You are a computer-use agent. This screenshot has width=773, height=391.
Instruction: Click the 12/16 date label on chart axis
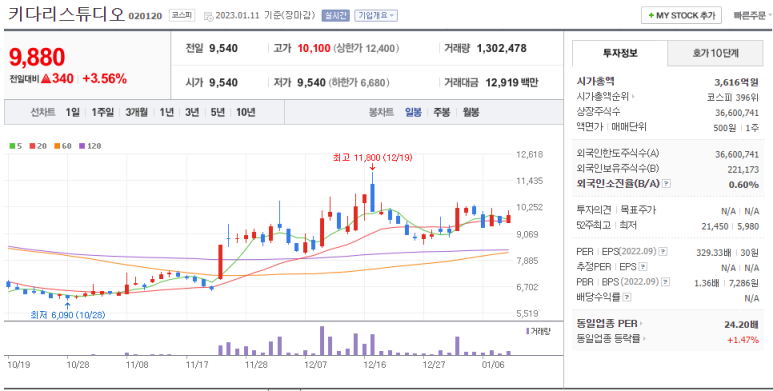click(x=374, y=364)
